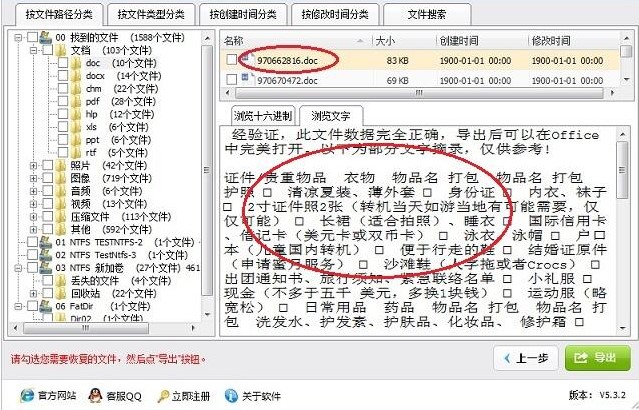Image resolution: width=639 pixels, height=410 pixels.
Task: Click the 照片 folder icon
Action: coord(61,165)
